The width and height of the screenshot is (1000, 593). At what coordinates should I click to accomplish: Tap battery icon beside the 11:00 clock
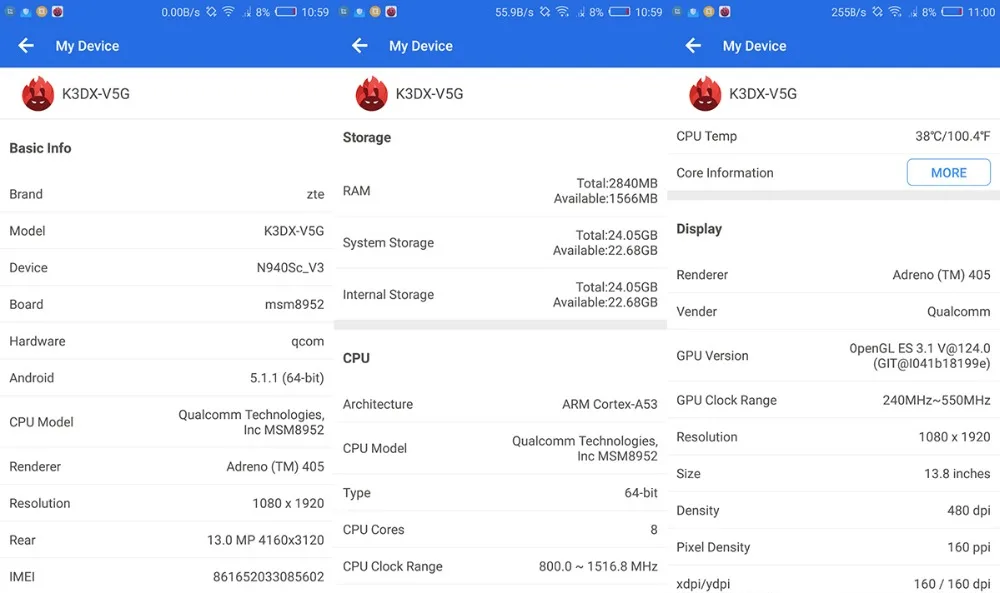click(x=952, y=11)
